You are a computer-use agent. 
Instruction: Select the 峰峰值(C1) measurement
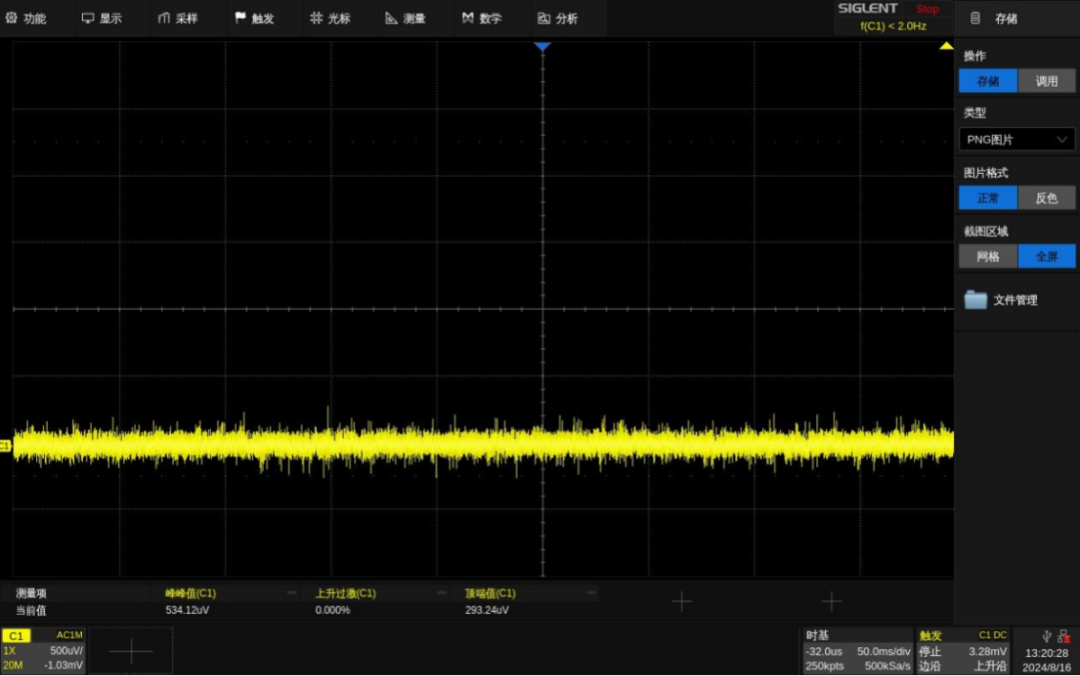pyautogui.click(x=190, y=593)
